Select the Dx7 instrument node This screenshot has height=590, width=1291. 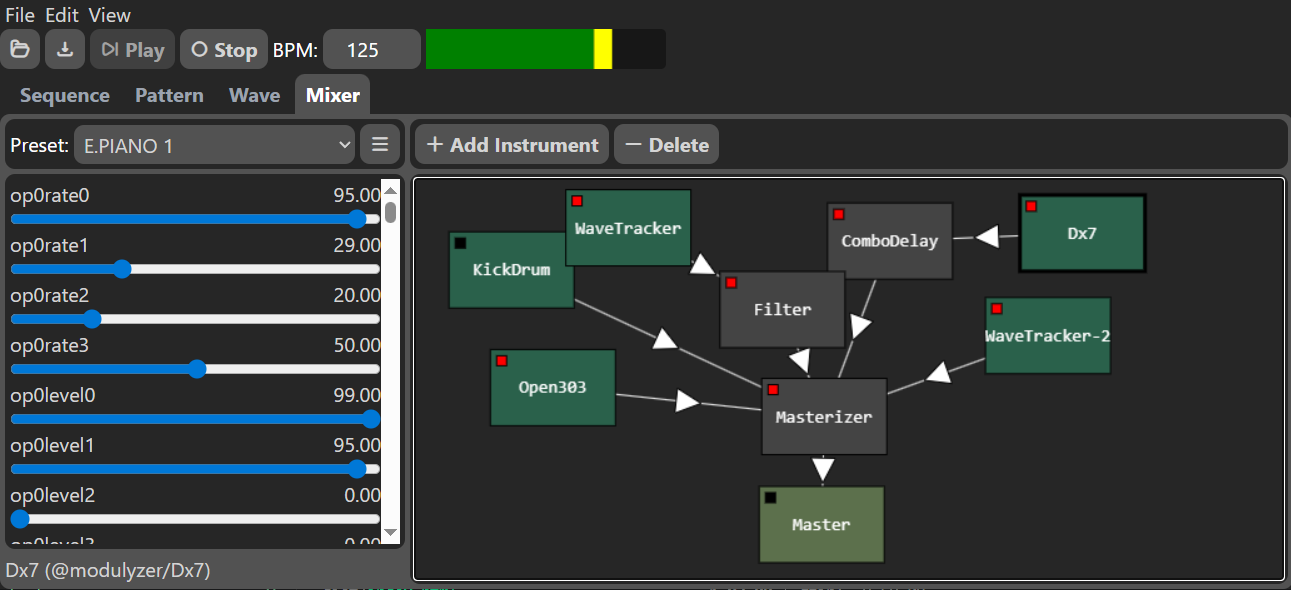coord(1082,233)
